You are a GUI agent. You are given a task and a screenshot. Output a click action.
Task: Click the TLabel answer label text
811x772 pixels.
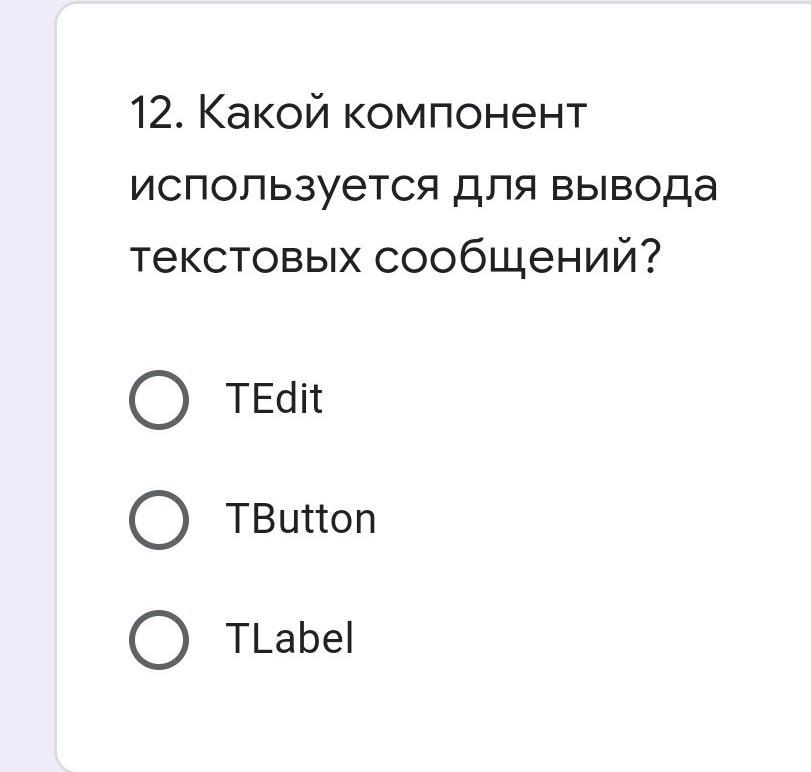tap(290, 638)
